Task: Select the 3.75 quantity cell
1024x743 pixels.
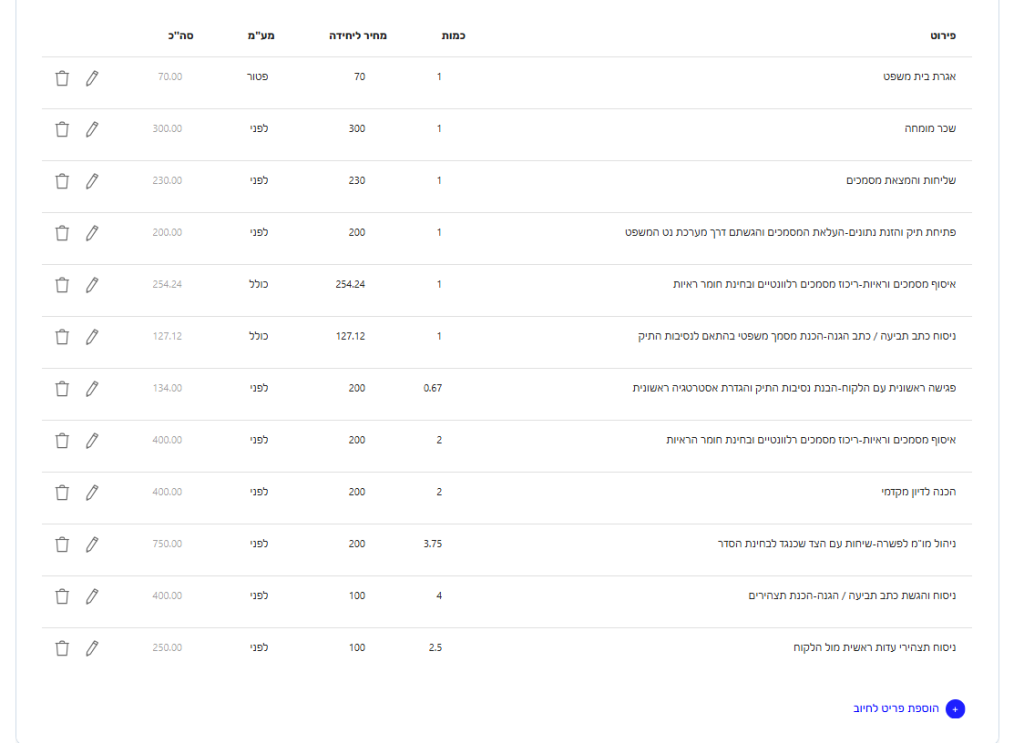Action: click(433, 544)
